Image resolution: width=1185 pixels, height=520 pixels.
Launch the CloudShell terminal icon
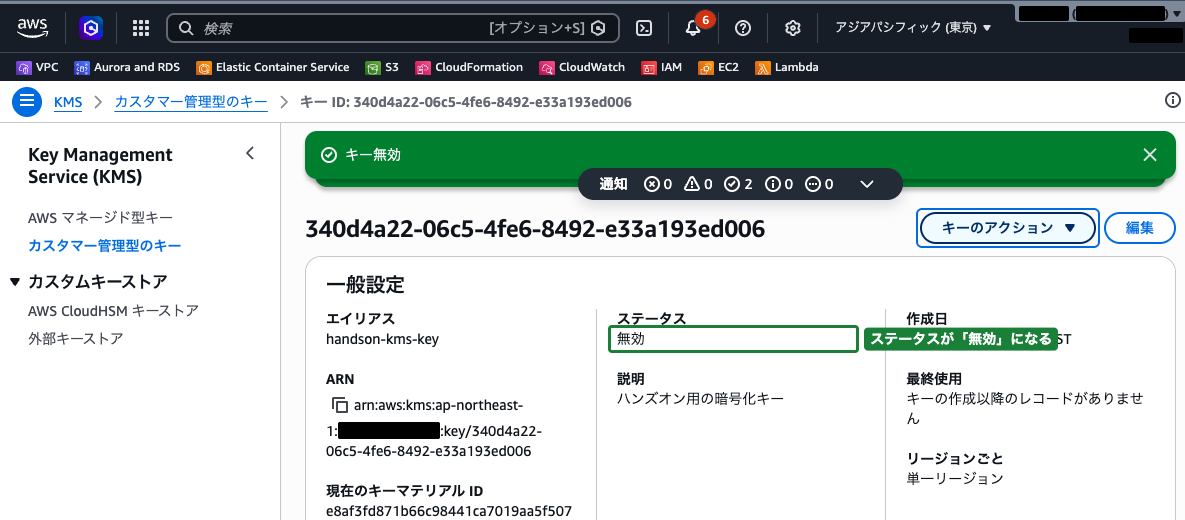(x=644, y=28)
